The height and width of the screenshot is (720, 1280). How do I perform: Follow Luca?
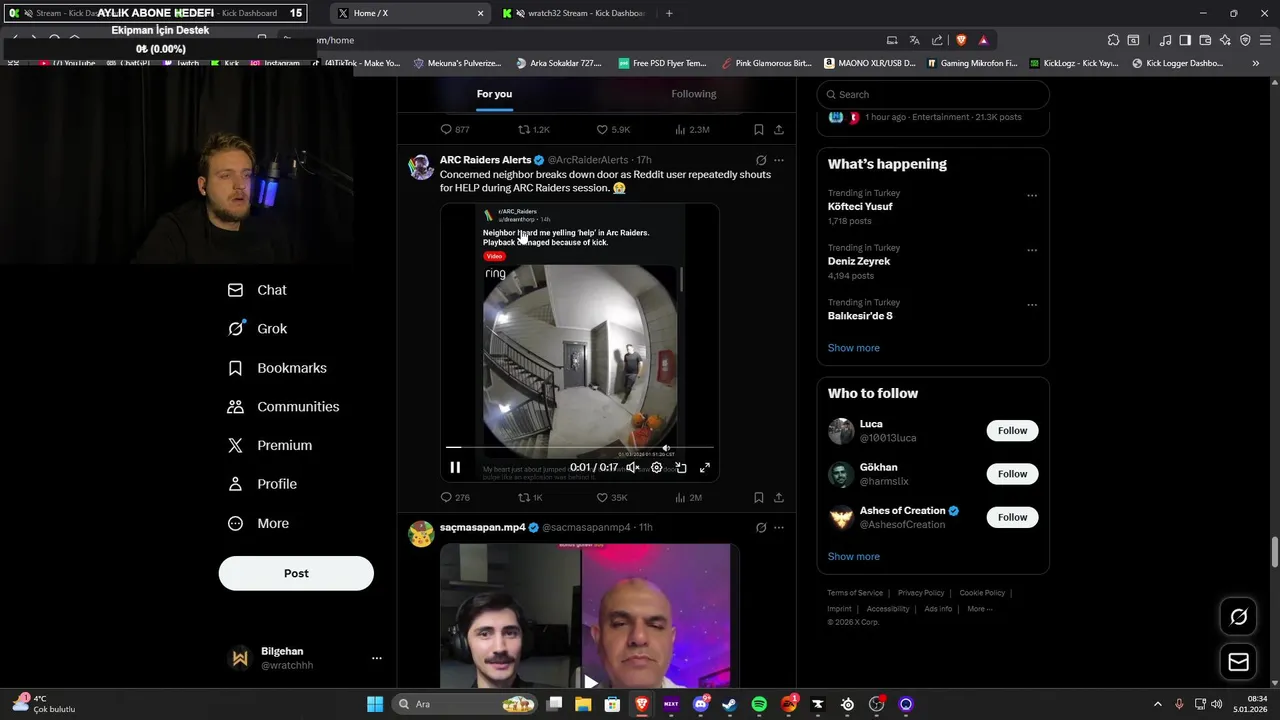[x=1012, y=430]
